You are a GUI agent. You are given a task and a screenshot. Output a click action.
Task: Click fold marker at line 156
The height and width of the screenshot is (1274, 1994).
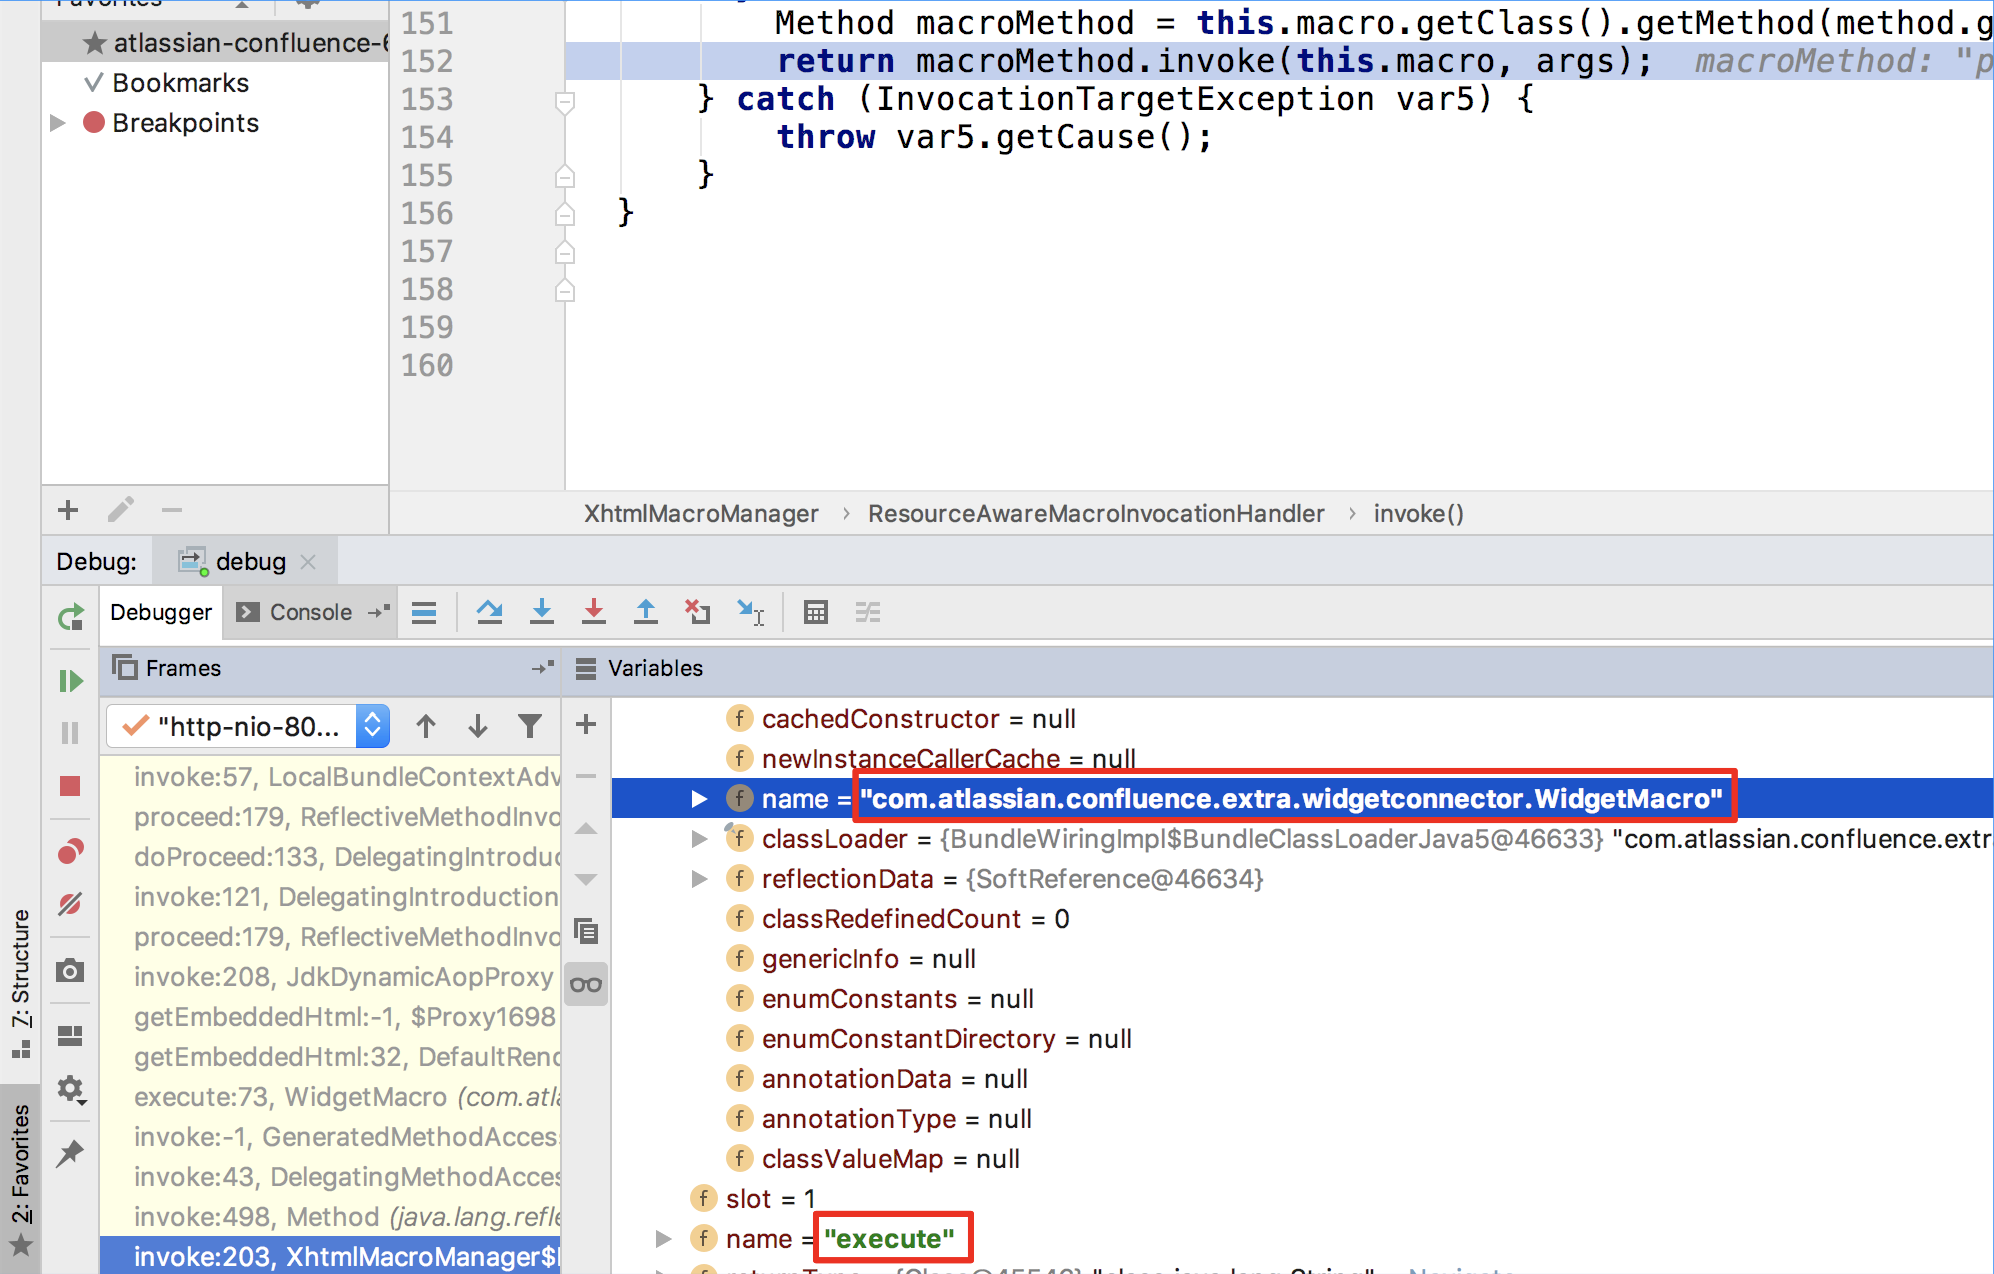[565, 214]
